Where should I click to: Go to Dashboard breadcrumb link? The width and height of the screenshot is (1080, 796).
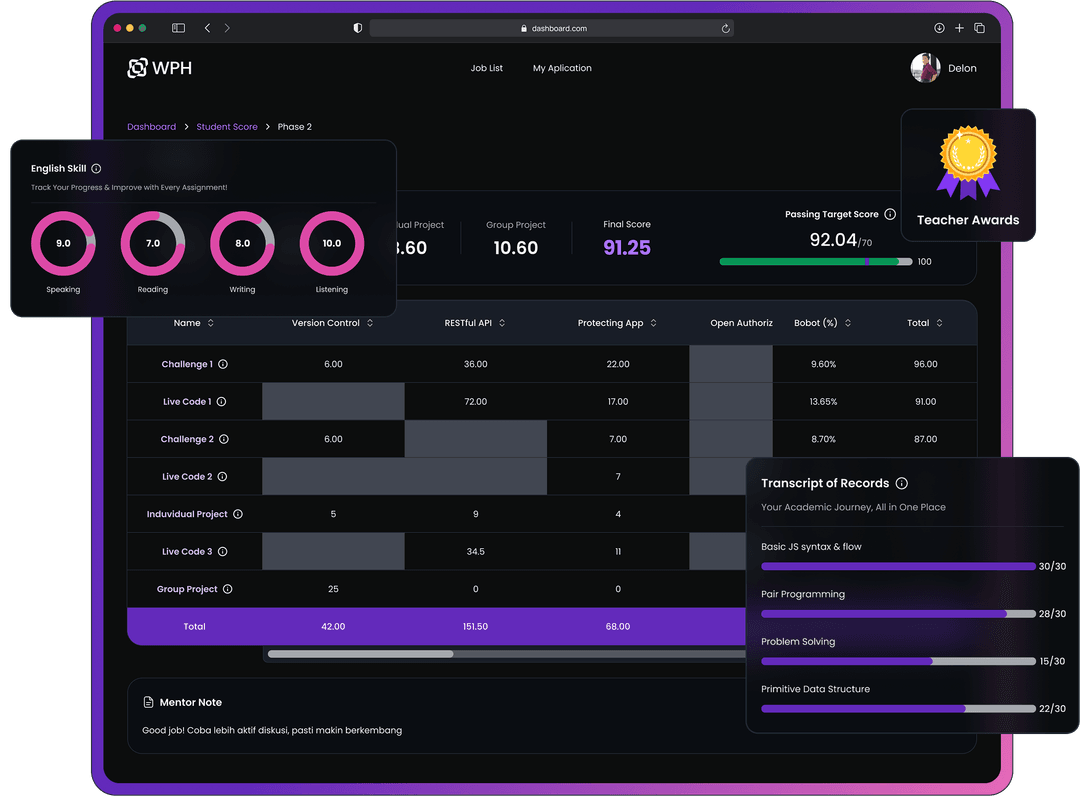point(151,127)
